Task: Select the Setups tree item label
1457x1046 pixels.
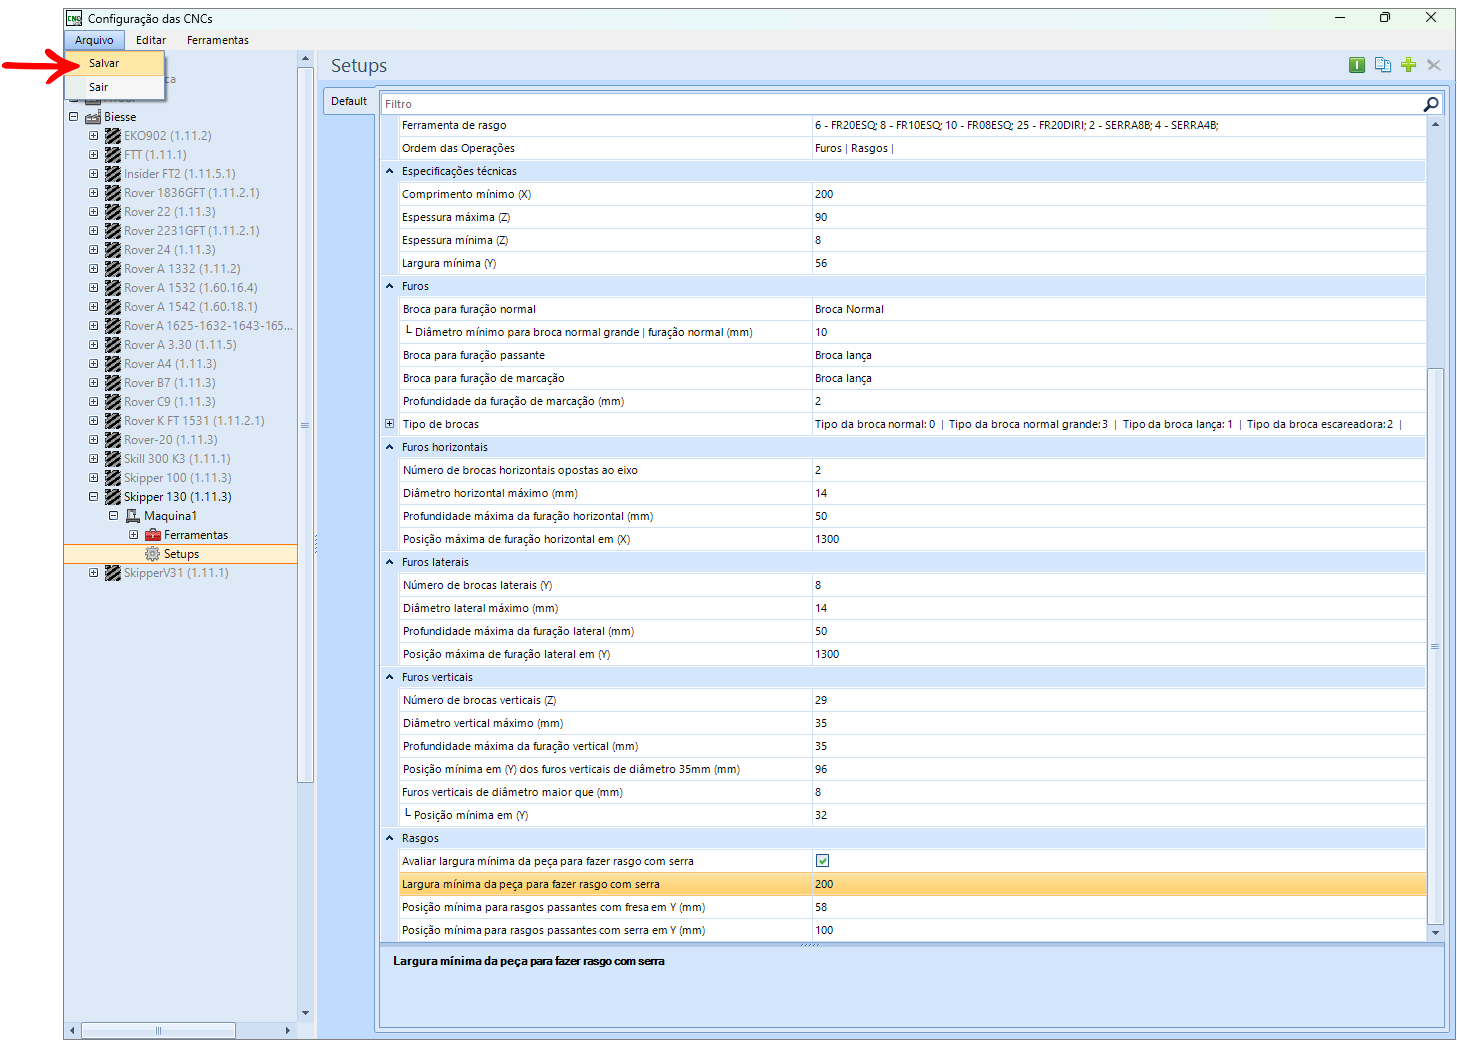Action: tap(181, 554)
